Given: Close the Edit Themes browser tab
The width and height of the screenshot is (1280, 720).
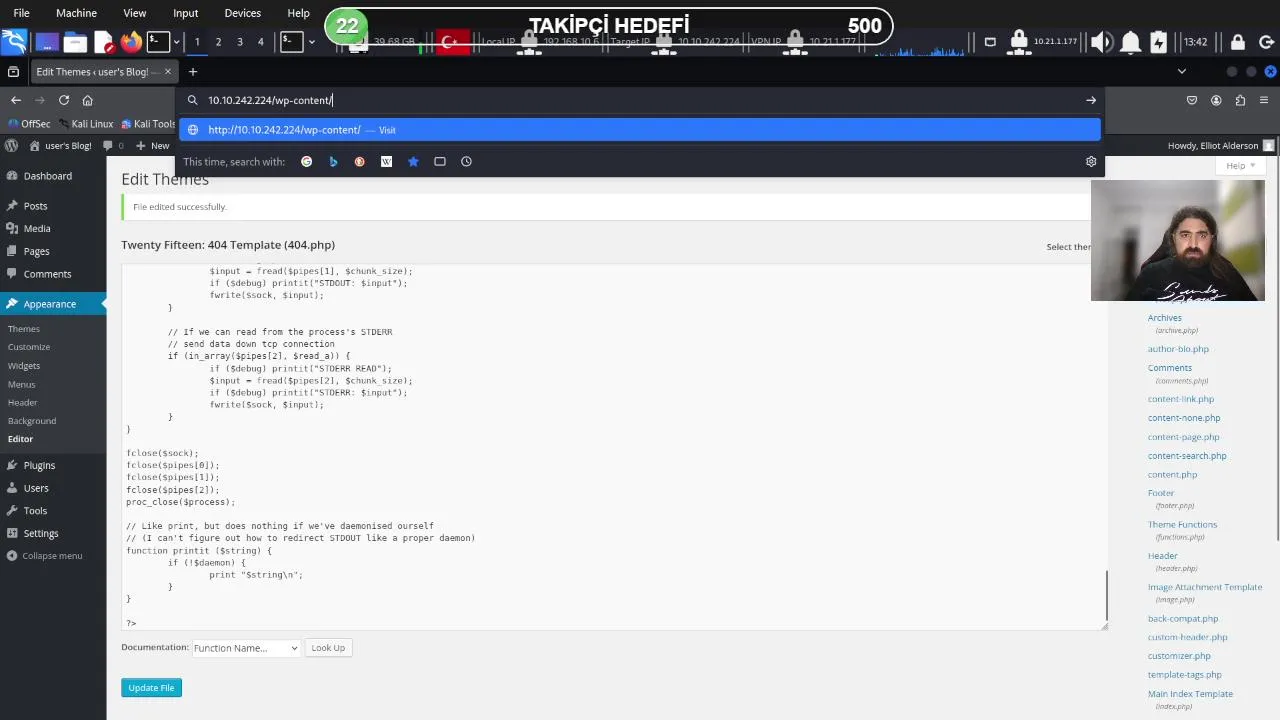Looking at the screenshot, I should click(167, 72).
